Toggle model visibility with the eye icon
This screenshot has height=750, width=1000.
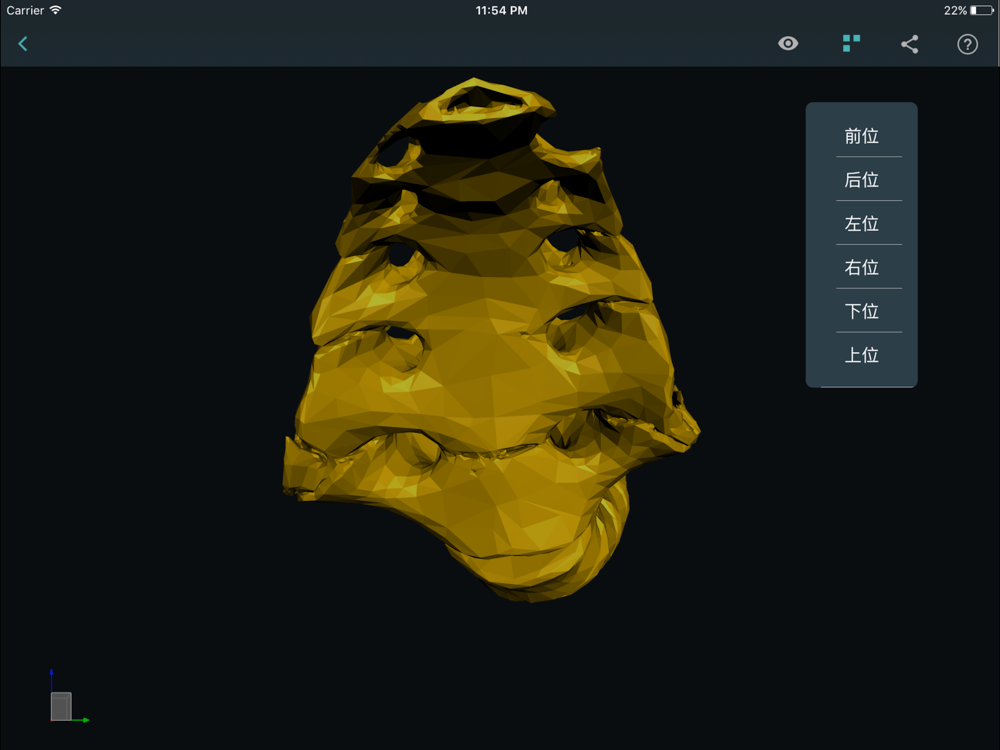click(x=788, y=44)
